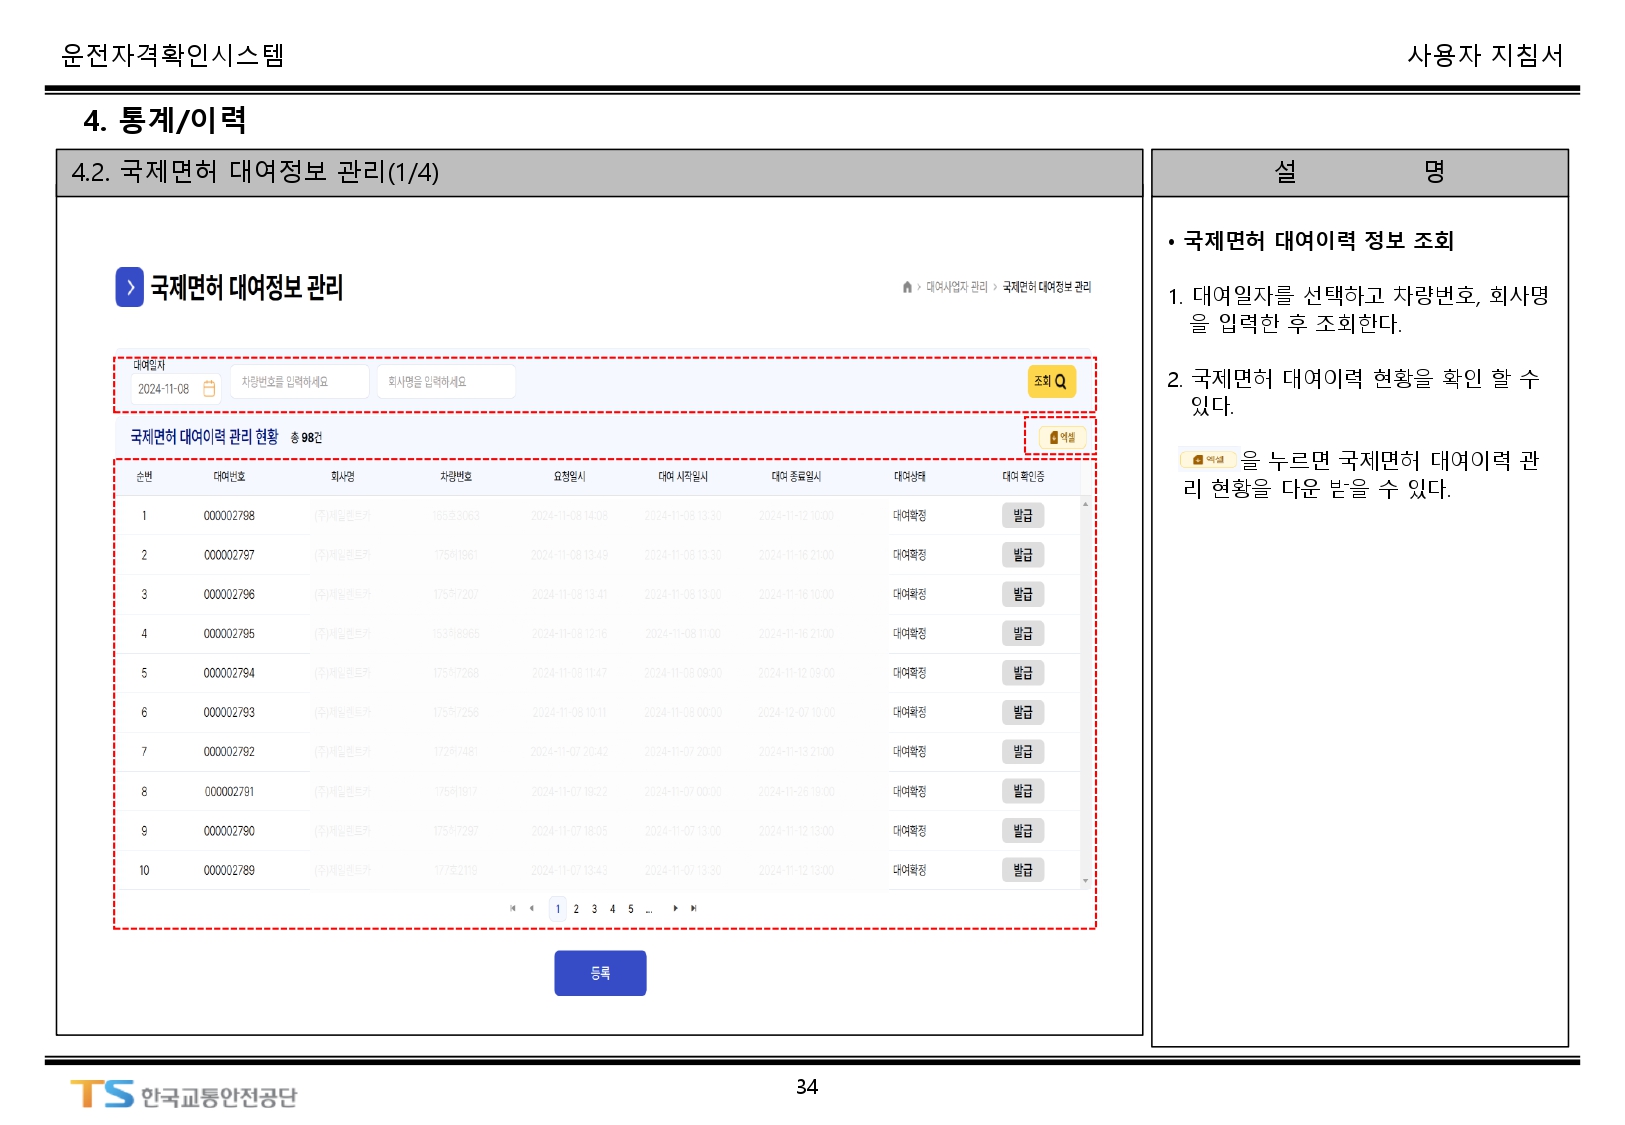The height and width of the screenshot is (1125, 1625).
Task: Click the blue chevron icon beside page title
Action: pyautogui.click(x=130, y=288)
